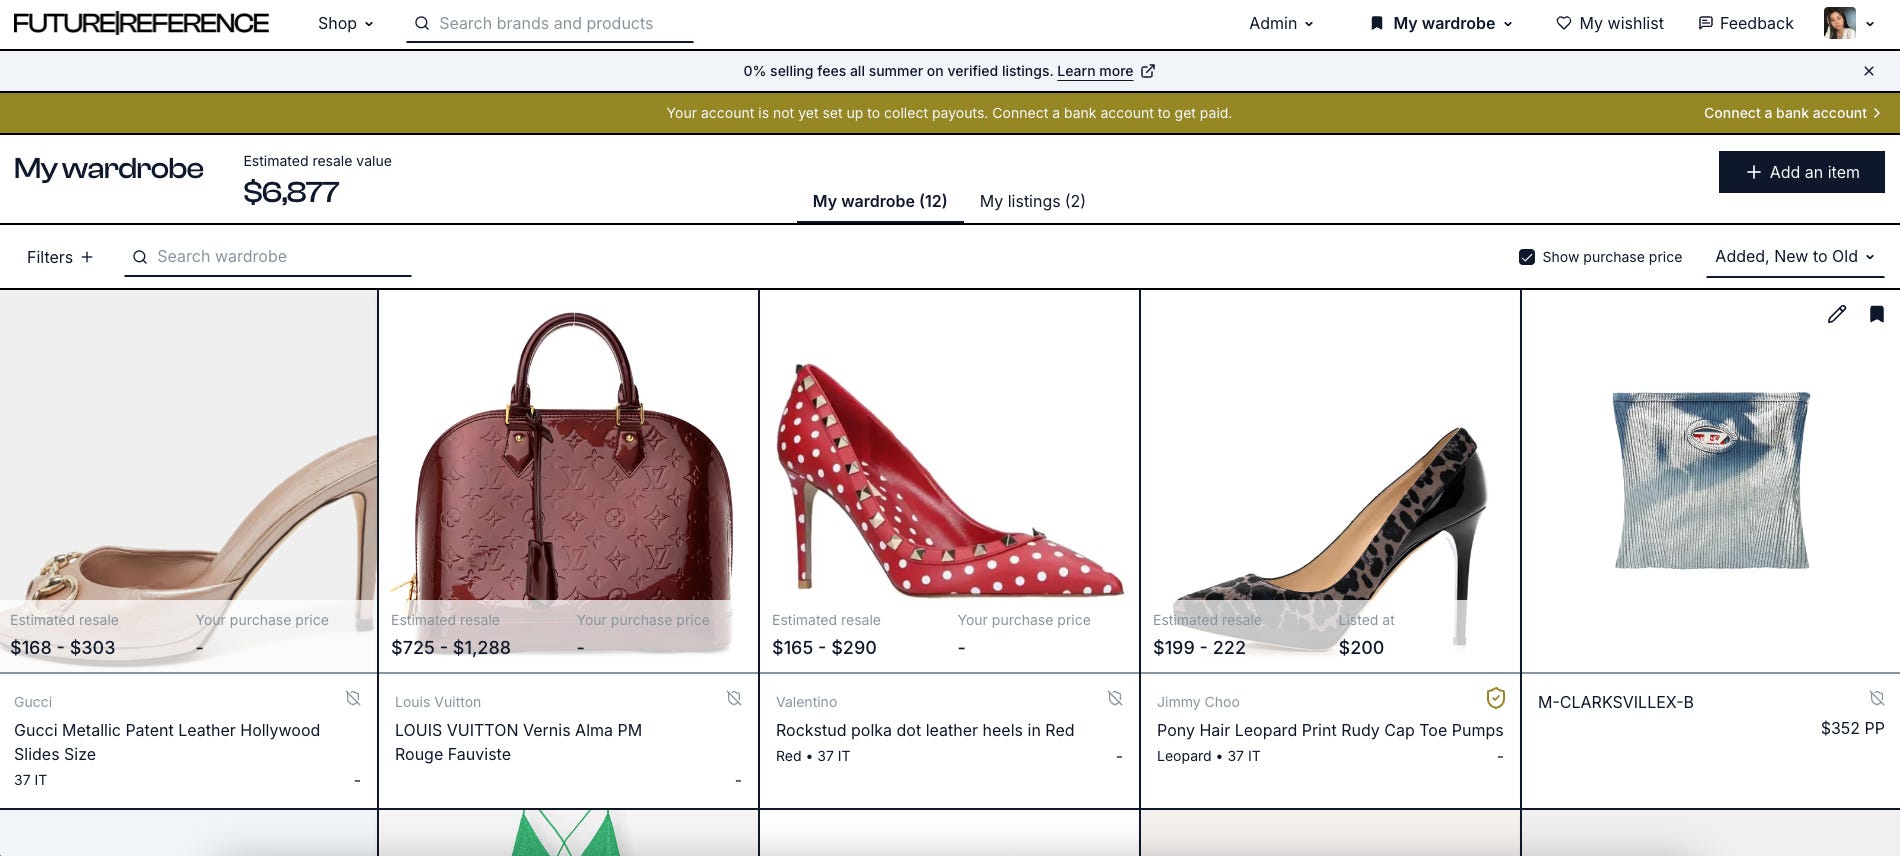Click the Louis Vuitton brand label
Image resolution: width=1900 pixels, height=856 pixels.
point(438,702)
